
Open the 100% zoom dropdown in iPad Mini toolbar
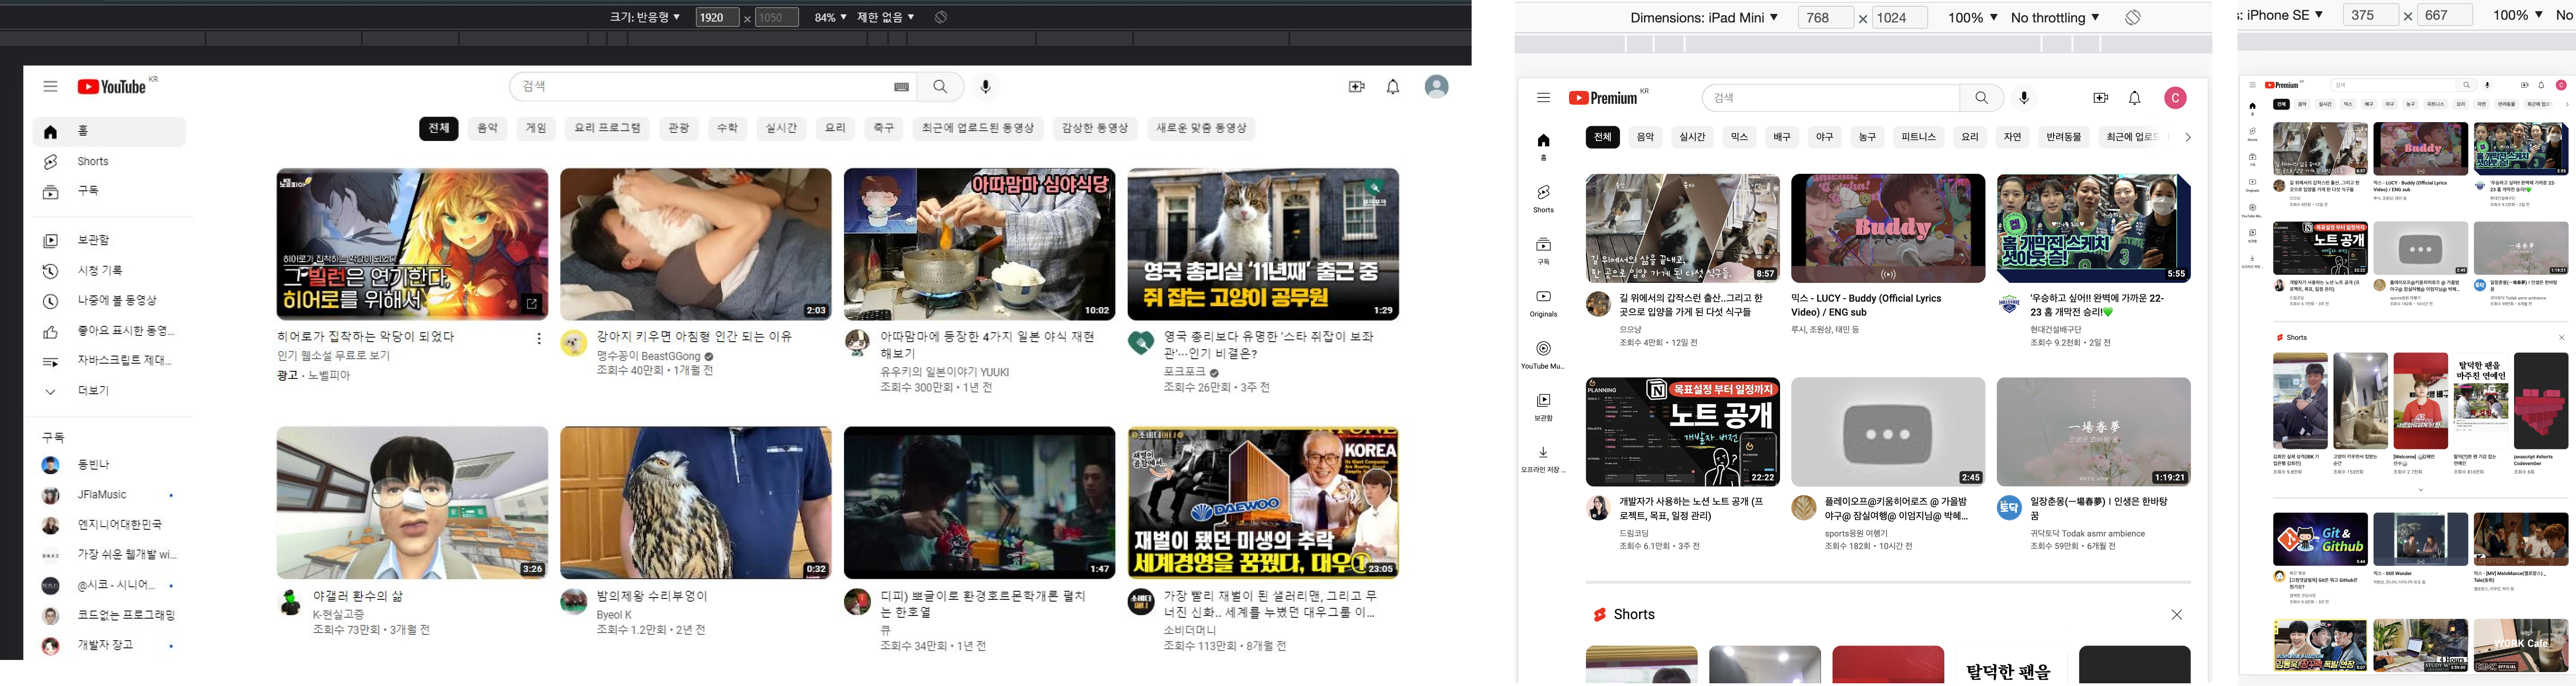(1972, 18)
